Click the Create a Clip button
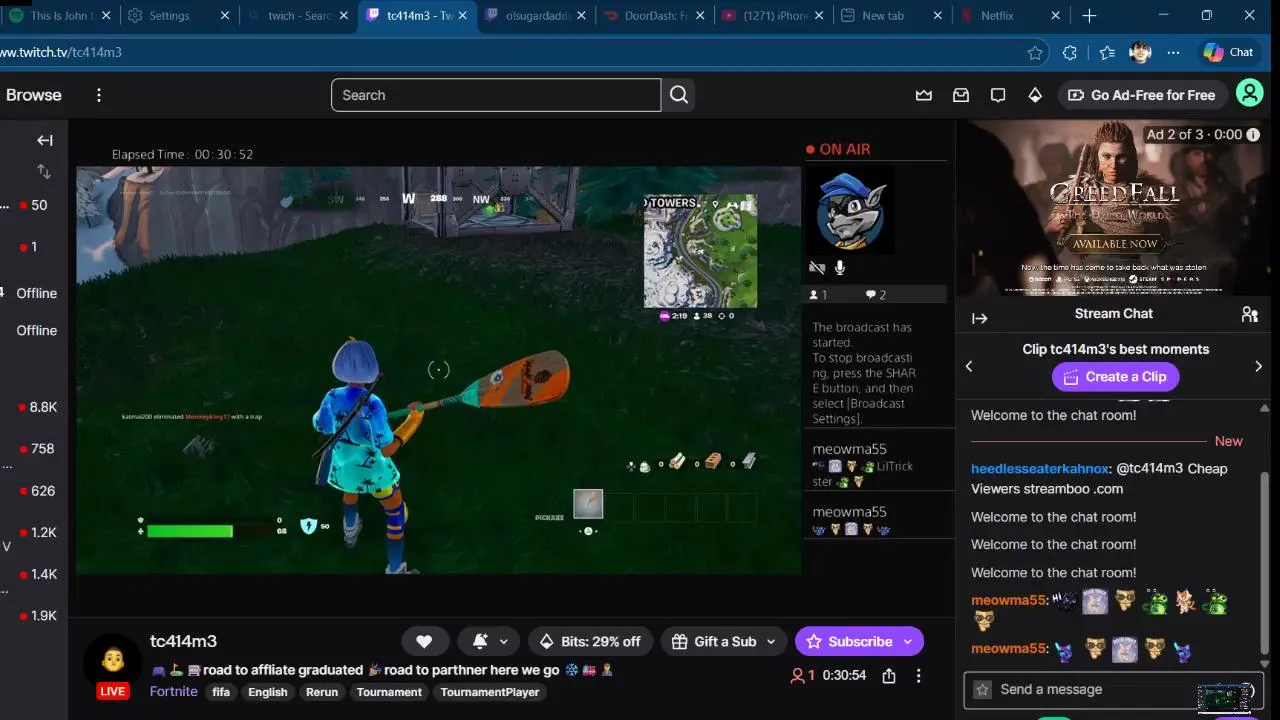The height and width of the screenshot is (720, 1280). click(1115, 377)
